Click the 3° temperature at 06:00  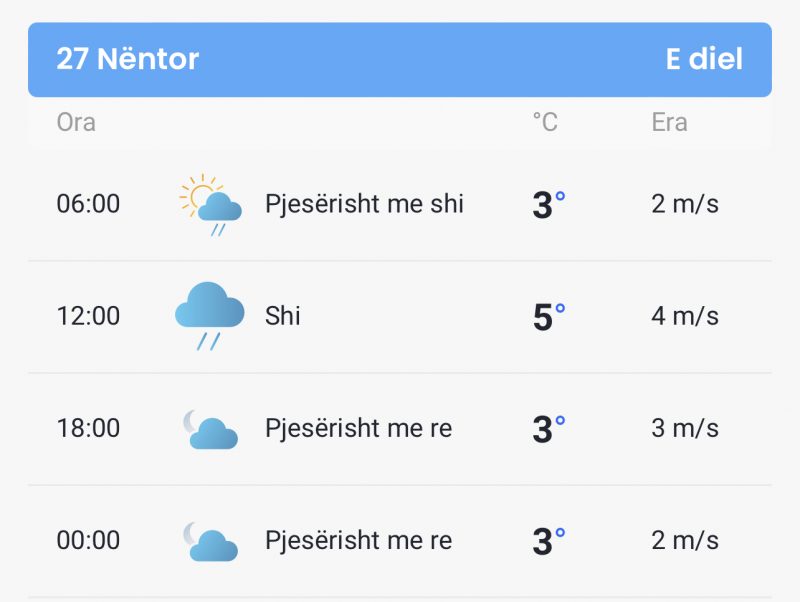coord(549,205)
